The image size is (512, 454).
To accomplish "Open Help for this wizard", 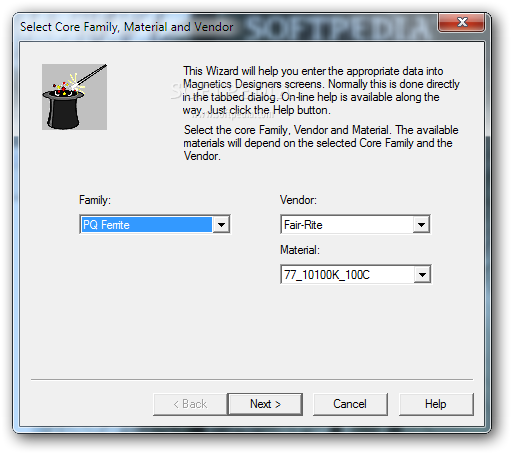I will (x=436, y=404).
